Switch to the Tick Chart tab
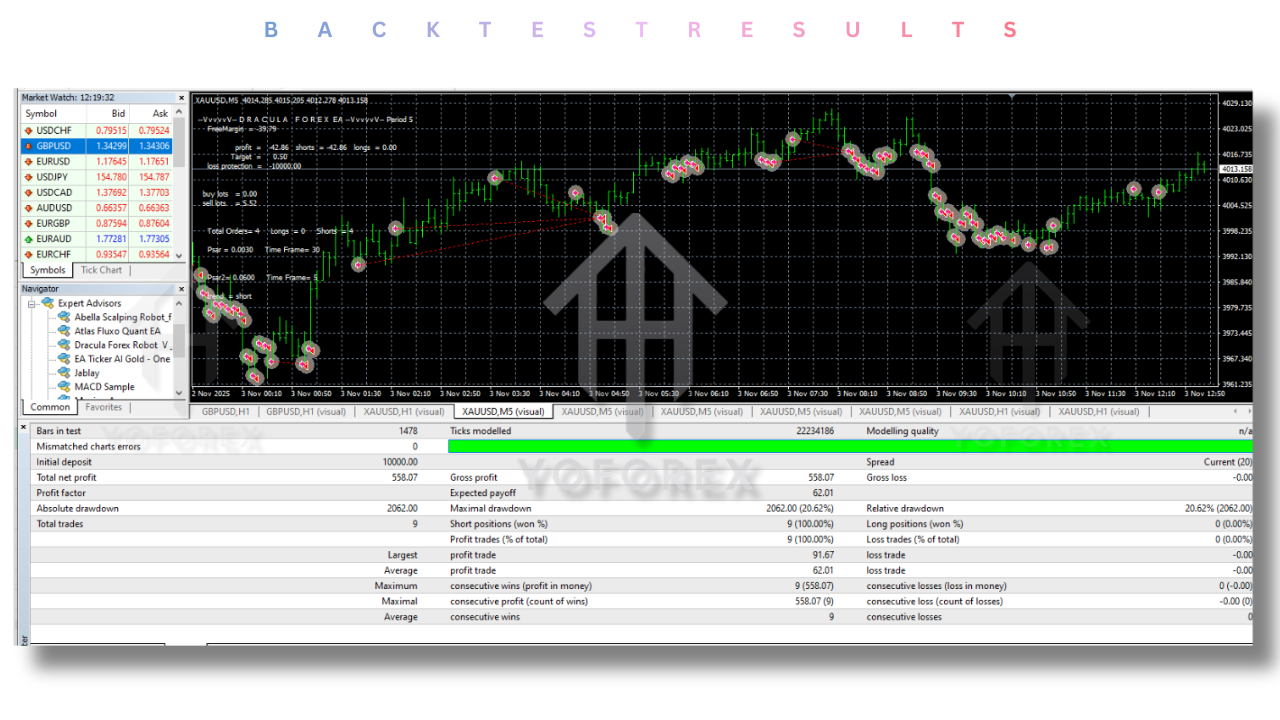 coord(101,270)
